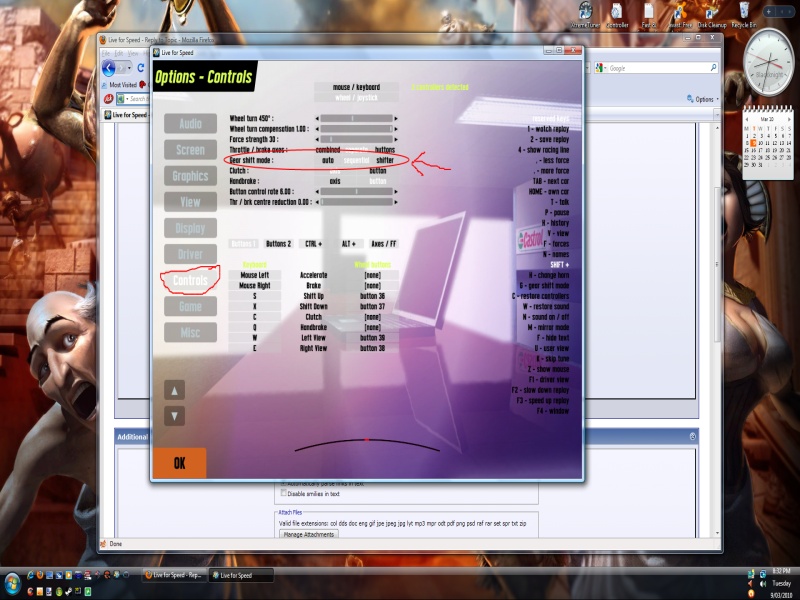Set Handbrake to axis

pos(335,181)
